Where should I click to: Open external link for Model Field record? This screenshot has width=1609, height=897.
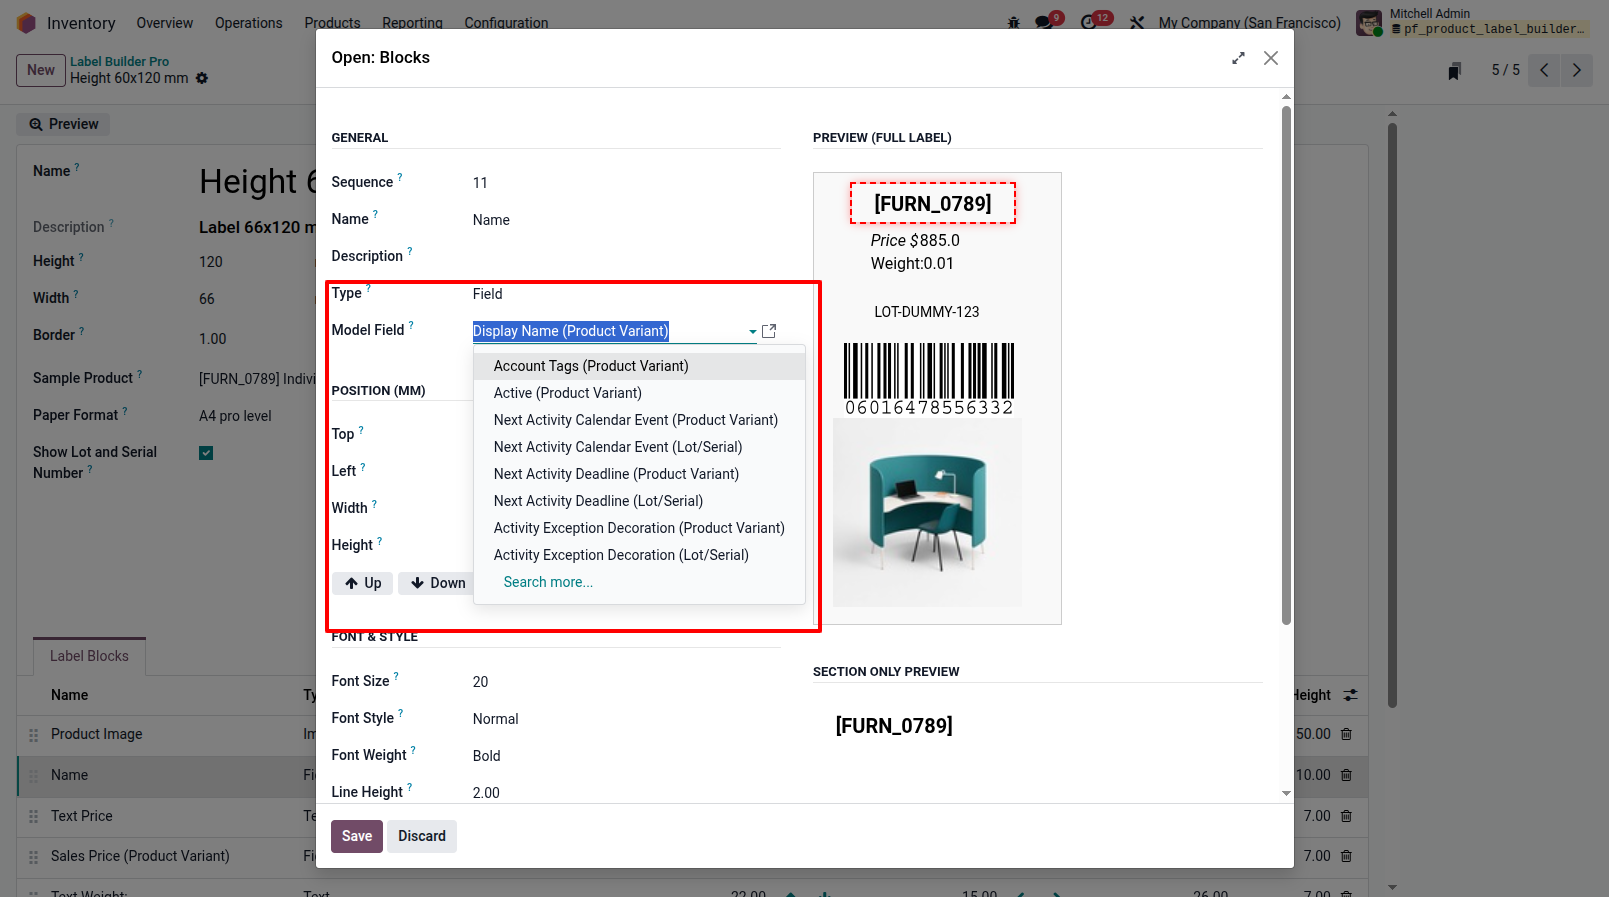769,331
